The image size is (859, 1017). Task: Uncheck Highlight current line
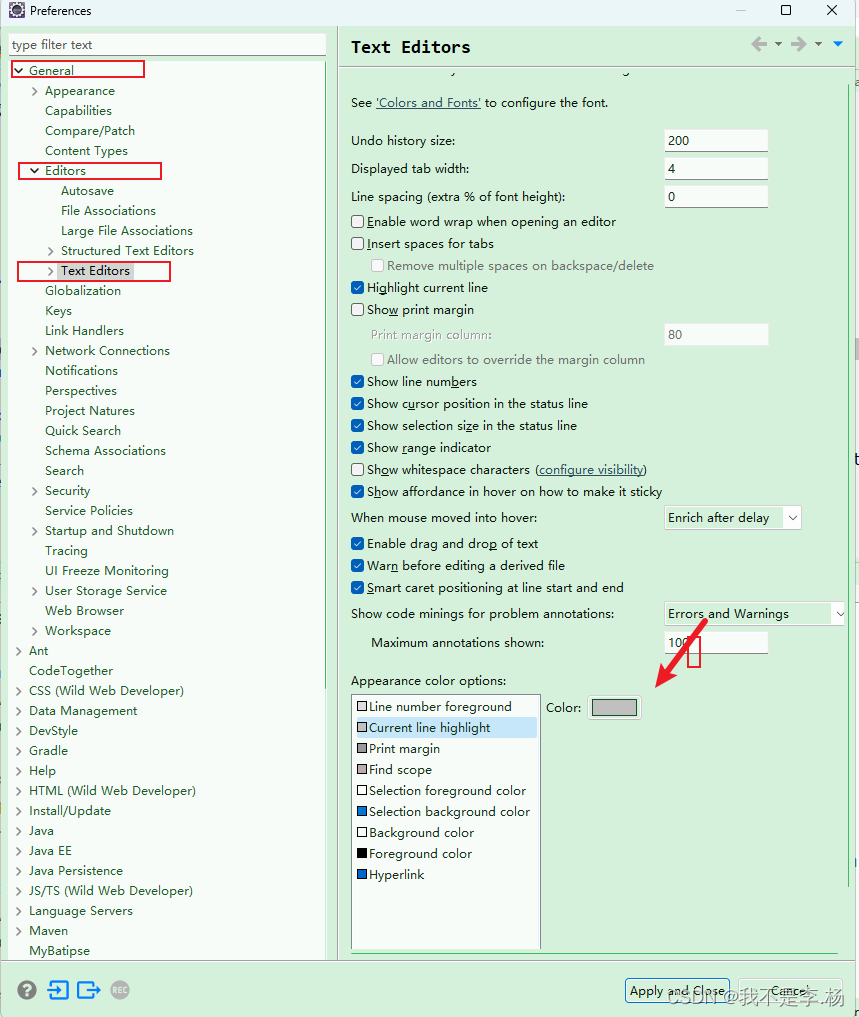(x=357, y=287)
